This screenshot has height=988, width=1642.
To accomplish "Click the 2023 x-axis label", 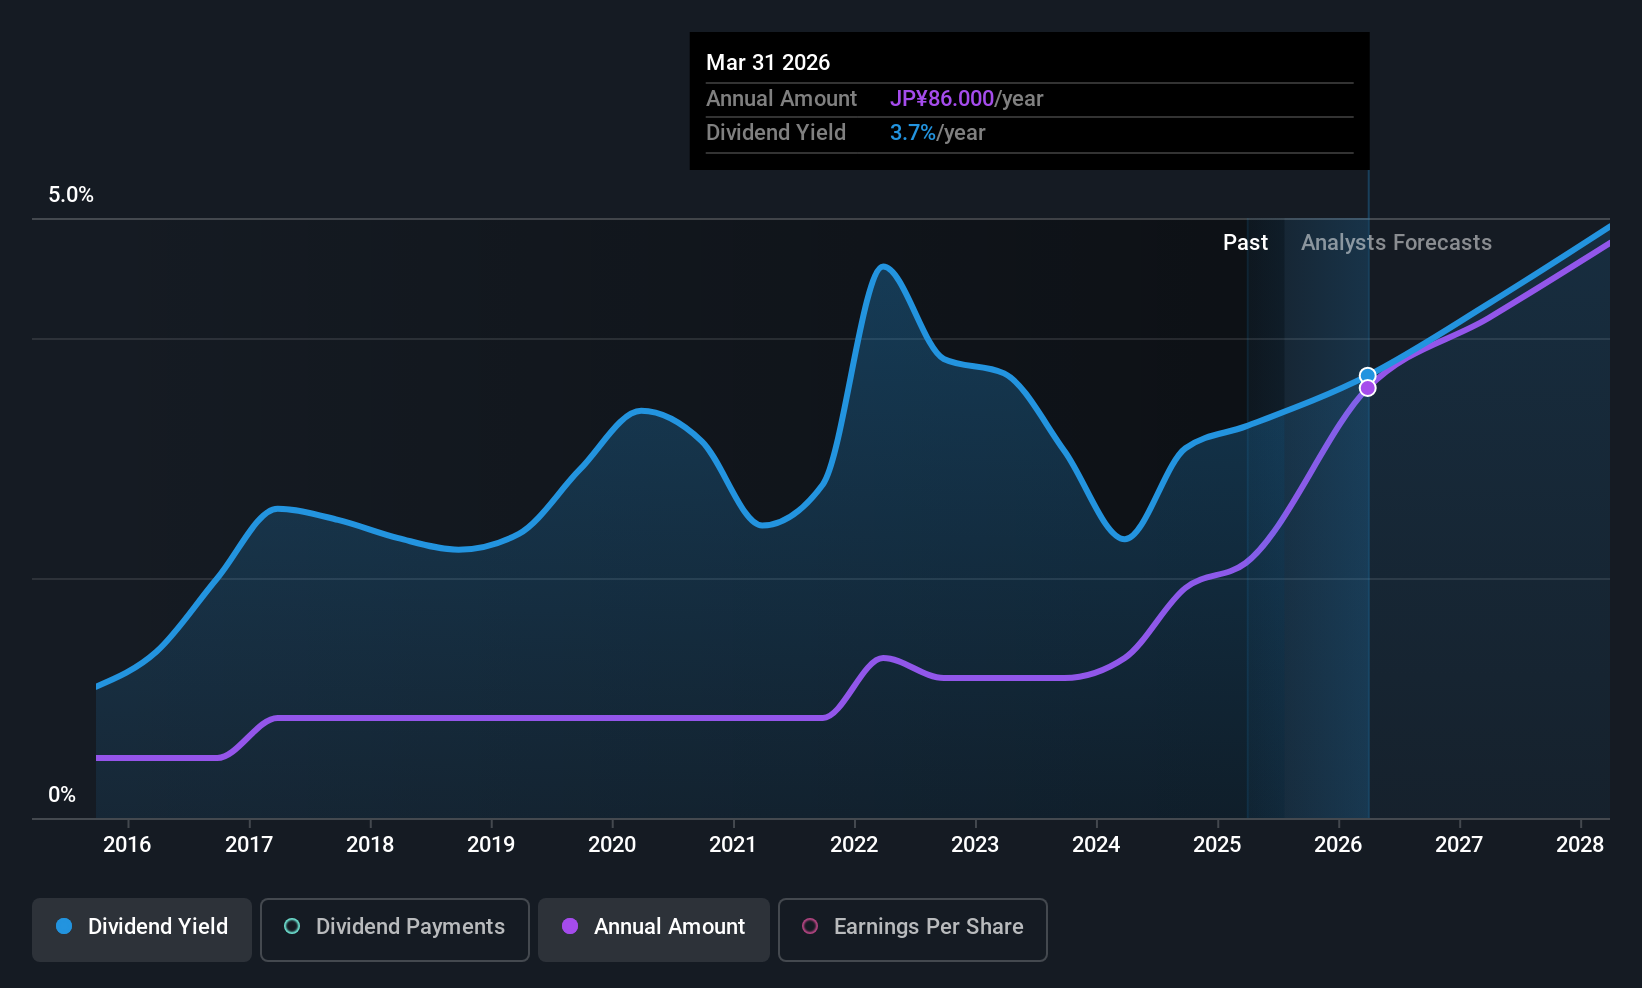I will pyautogui.click(x=975, y=845).
